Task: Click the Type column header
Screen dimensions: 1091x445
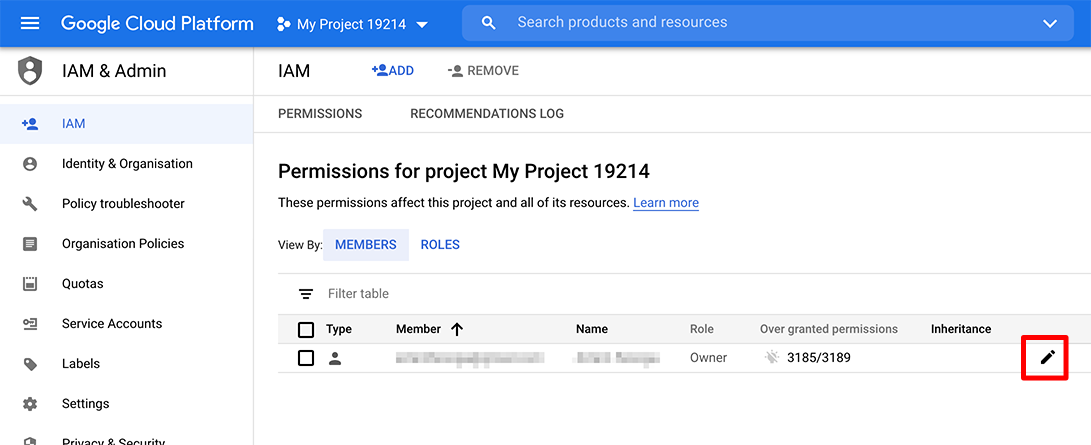Action: [339, 330]
